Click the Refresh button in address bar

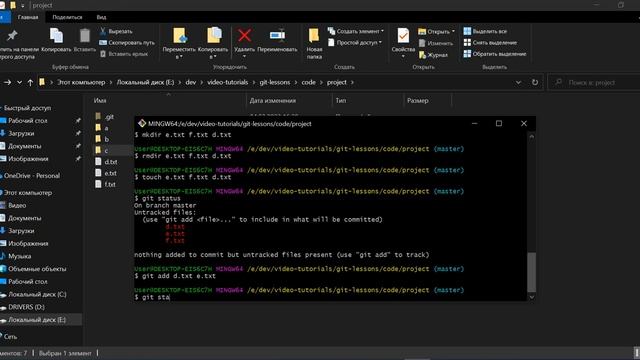click(x=535, y=82)
